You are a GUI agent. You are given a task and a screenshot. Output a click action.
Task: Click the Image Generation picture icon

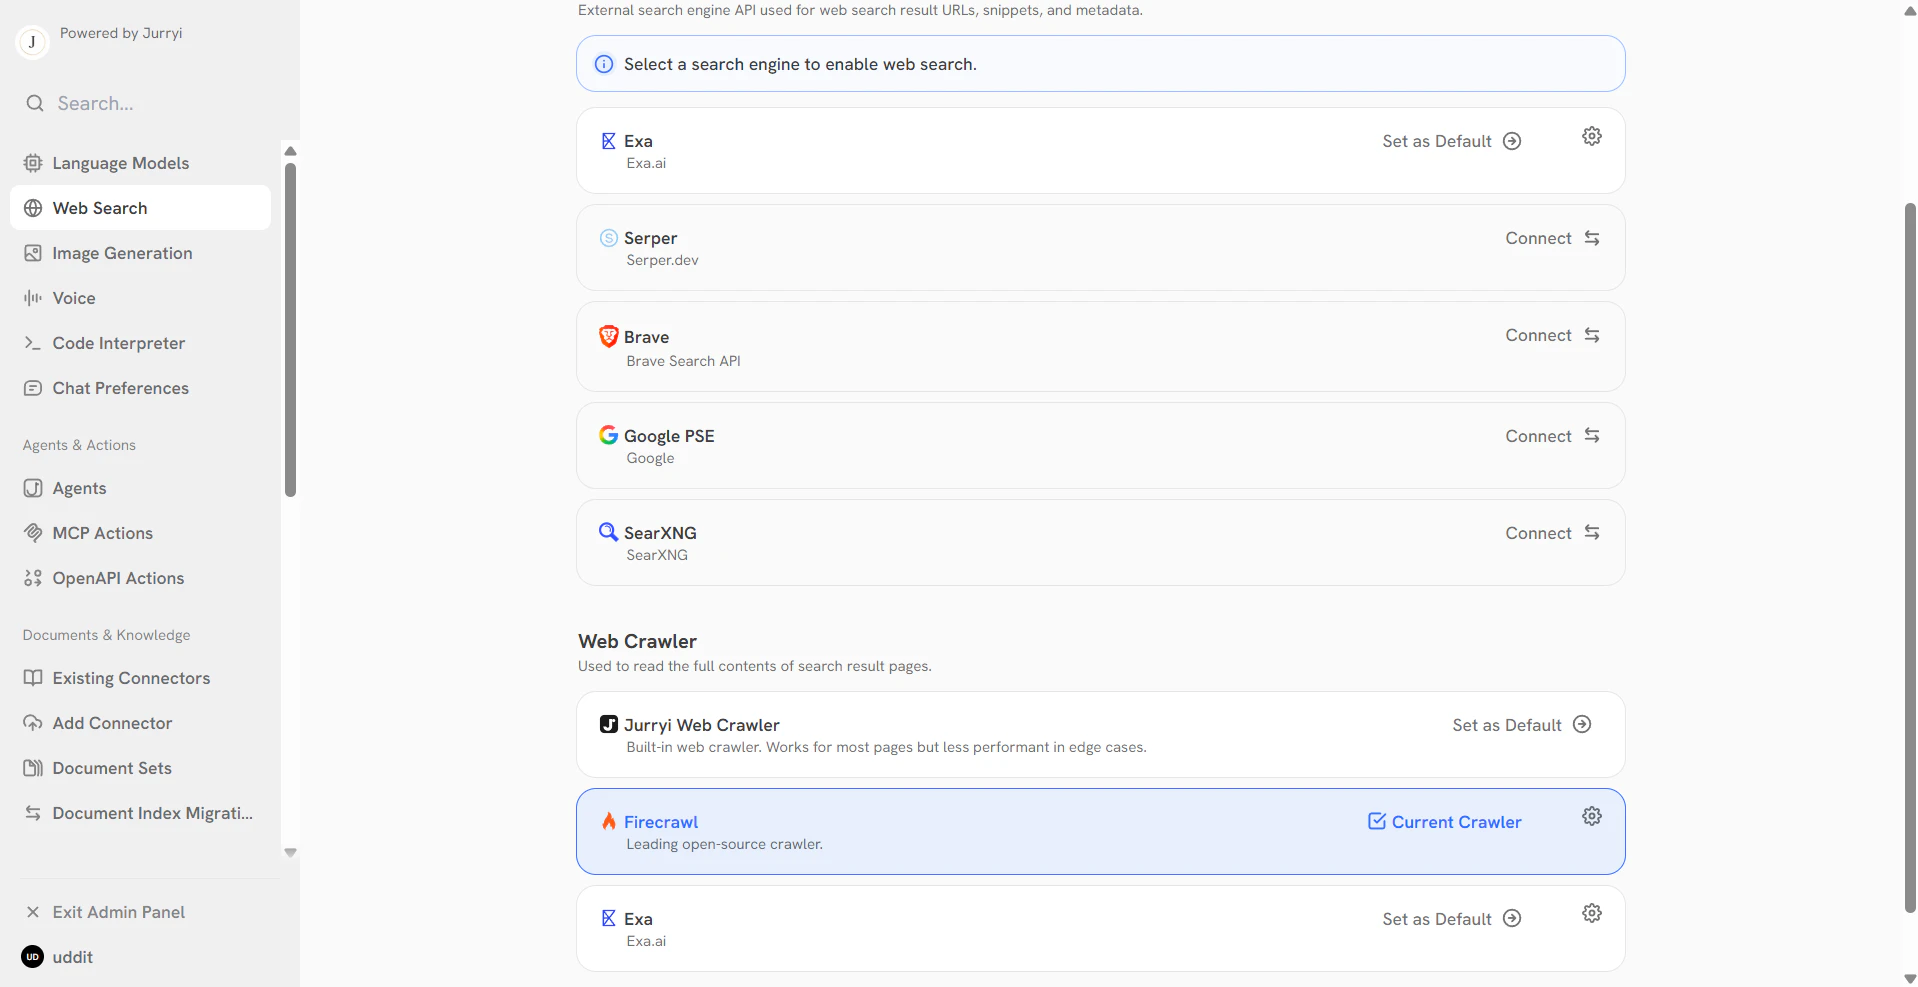coord(33,253)
